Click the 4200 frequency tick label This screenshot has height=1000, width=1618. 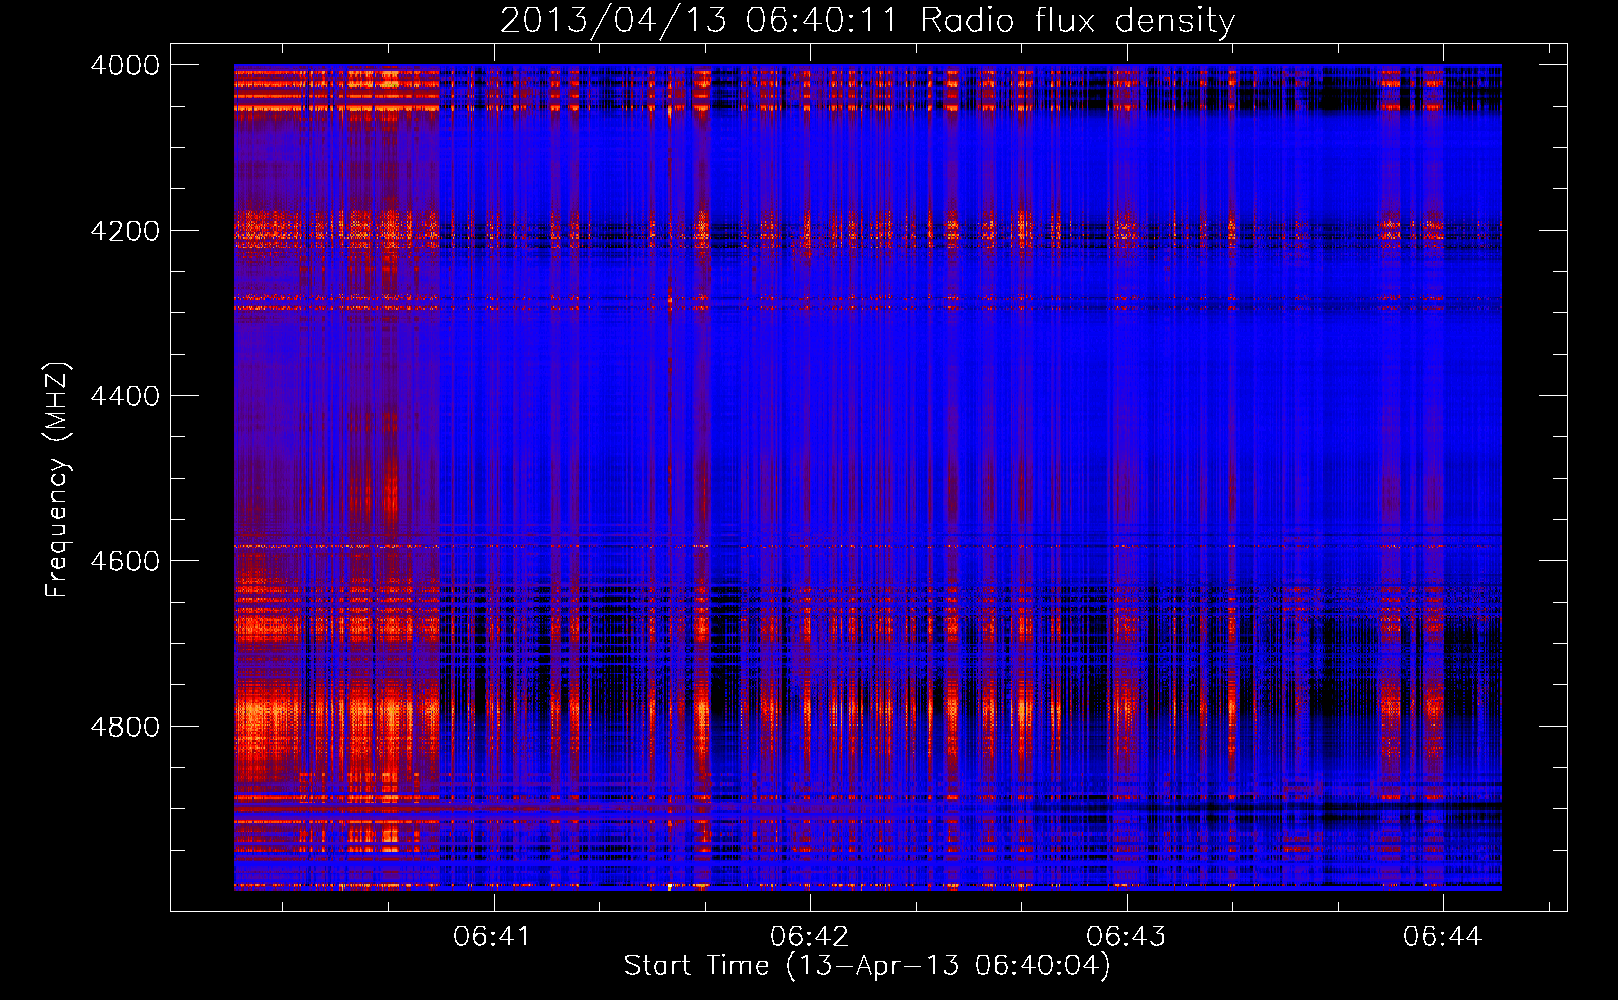pyautogui.click(x=125, y=231)
